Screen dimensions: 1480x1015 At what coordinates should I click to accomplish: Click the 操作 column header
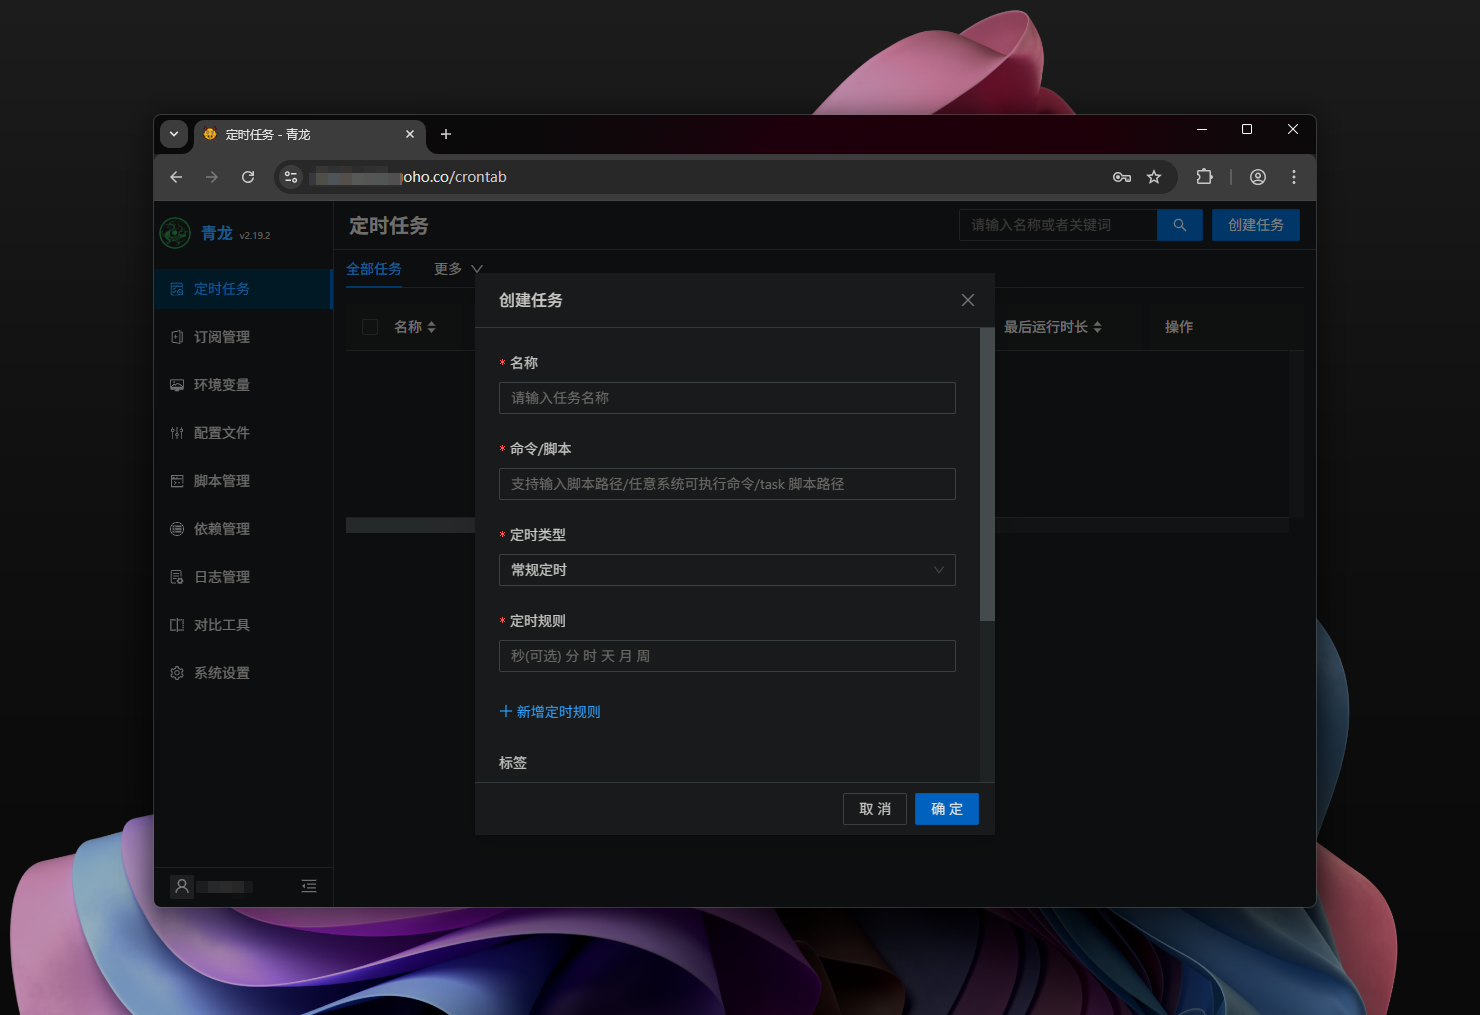(x=1179, y=327)
